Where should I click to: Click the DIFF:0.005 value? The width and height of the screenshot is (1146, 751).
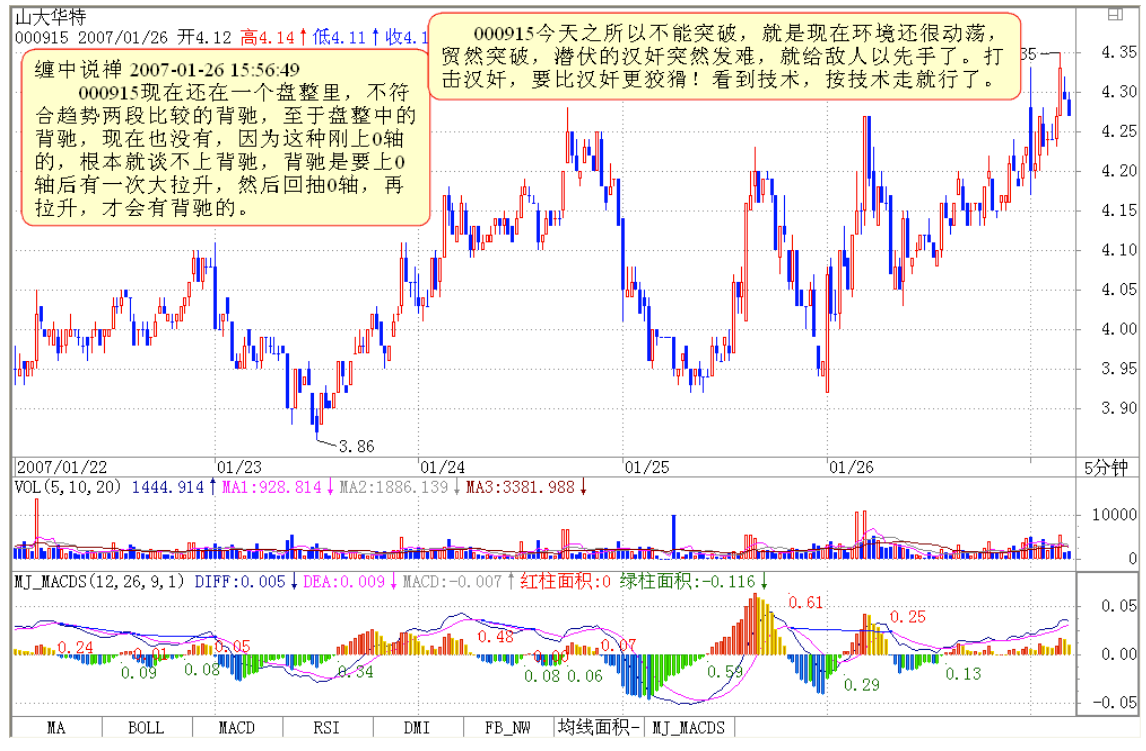(x=240, y=582)
